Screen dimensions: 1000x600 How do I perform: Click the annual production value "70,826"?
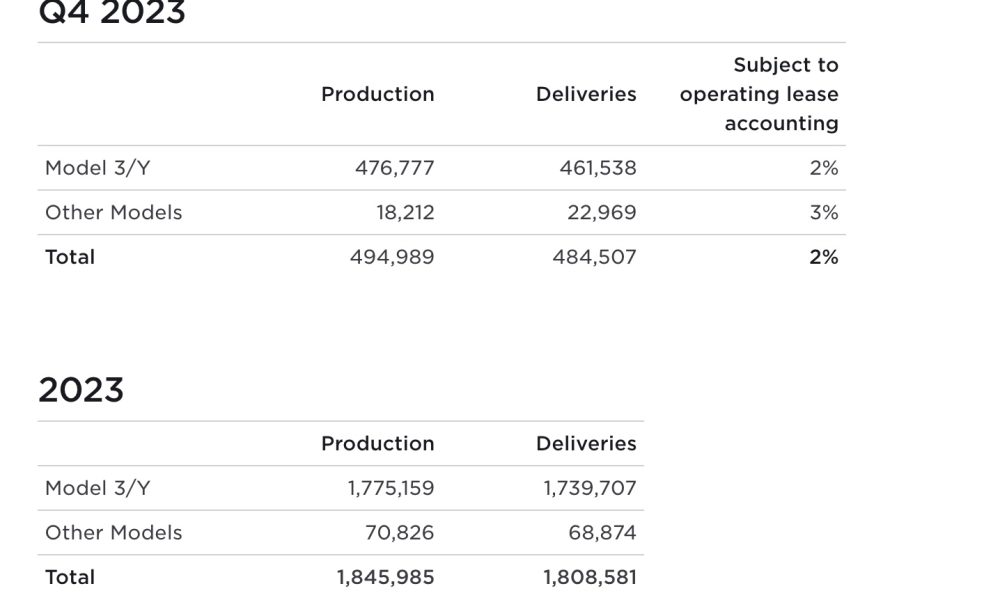400,533
